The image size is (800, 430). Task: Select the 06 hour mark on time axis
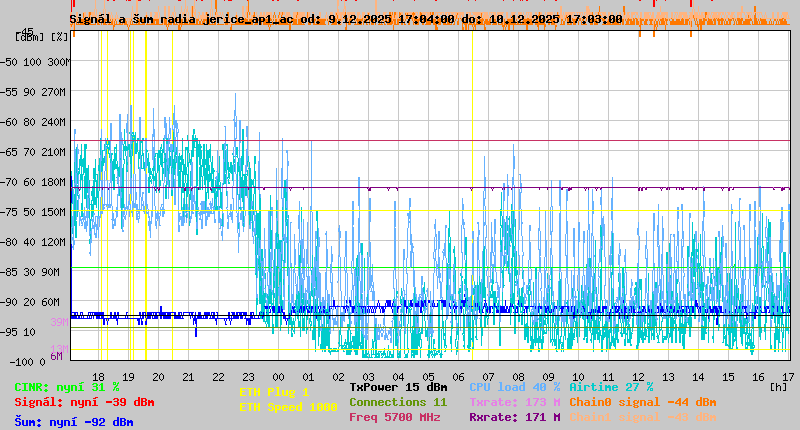pyautogui.click(x=458, y=376)
